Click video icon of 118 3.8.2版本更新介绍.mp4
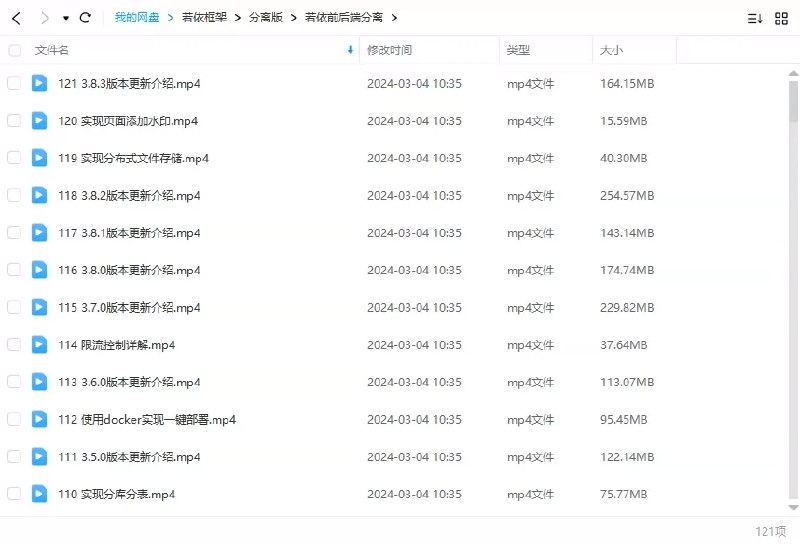 39,195
